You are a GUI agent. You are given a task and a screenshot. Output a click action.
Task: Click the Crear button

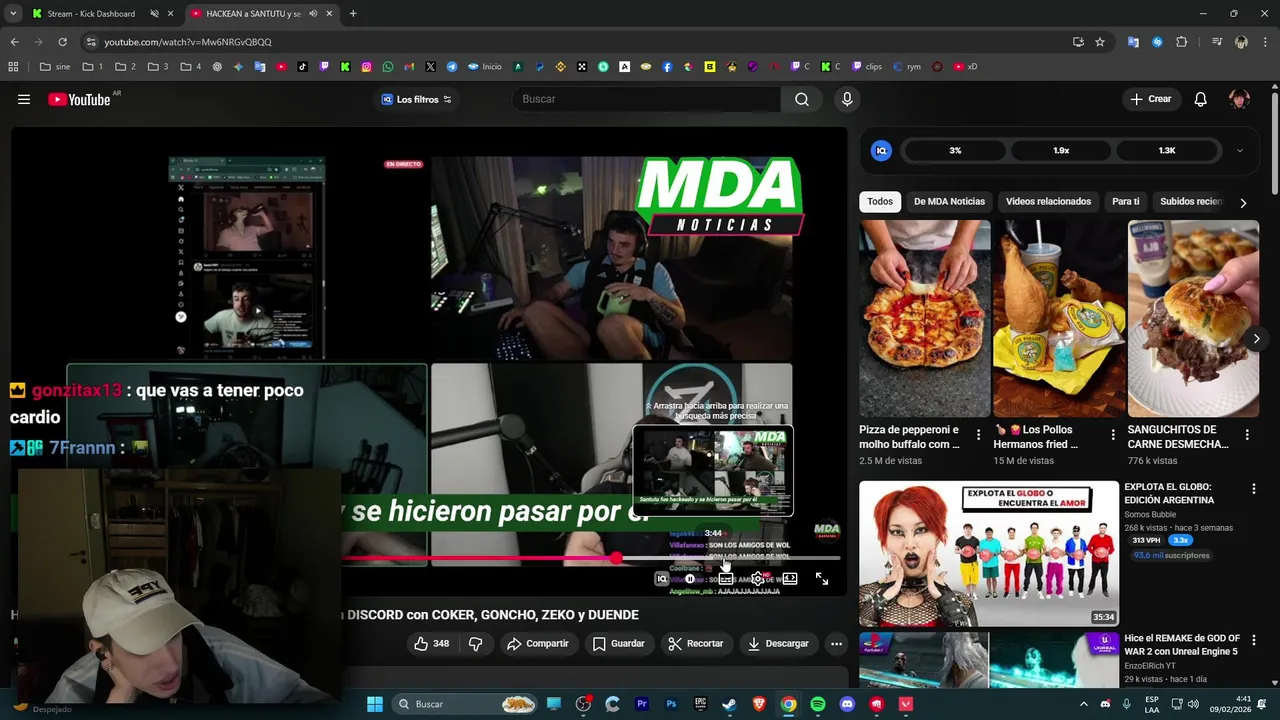(x=1150, y=99)
